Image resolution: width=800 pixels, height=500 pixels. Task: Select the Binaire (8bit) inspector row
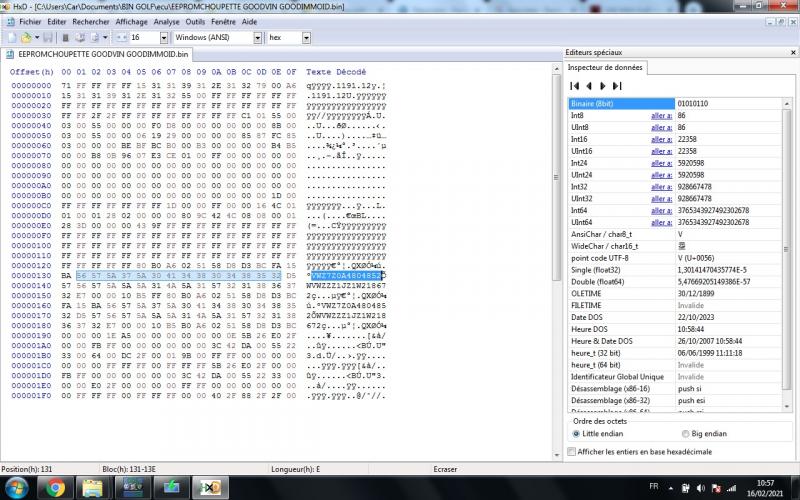coord(675,104)
